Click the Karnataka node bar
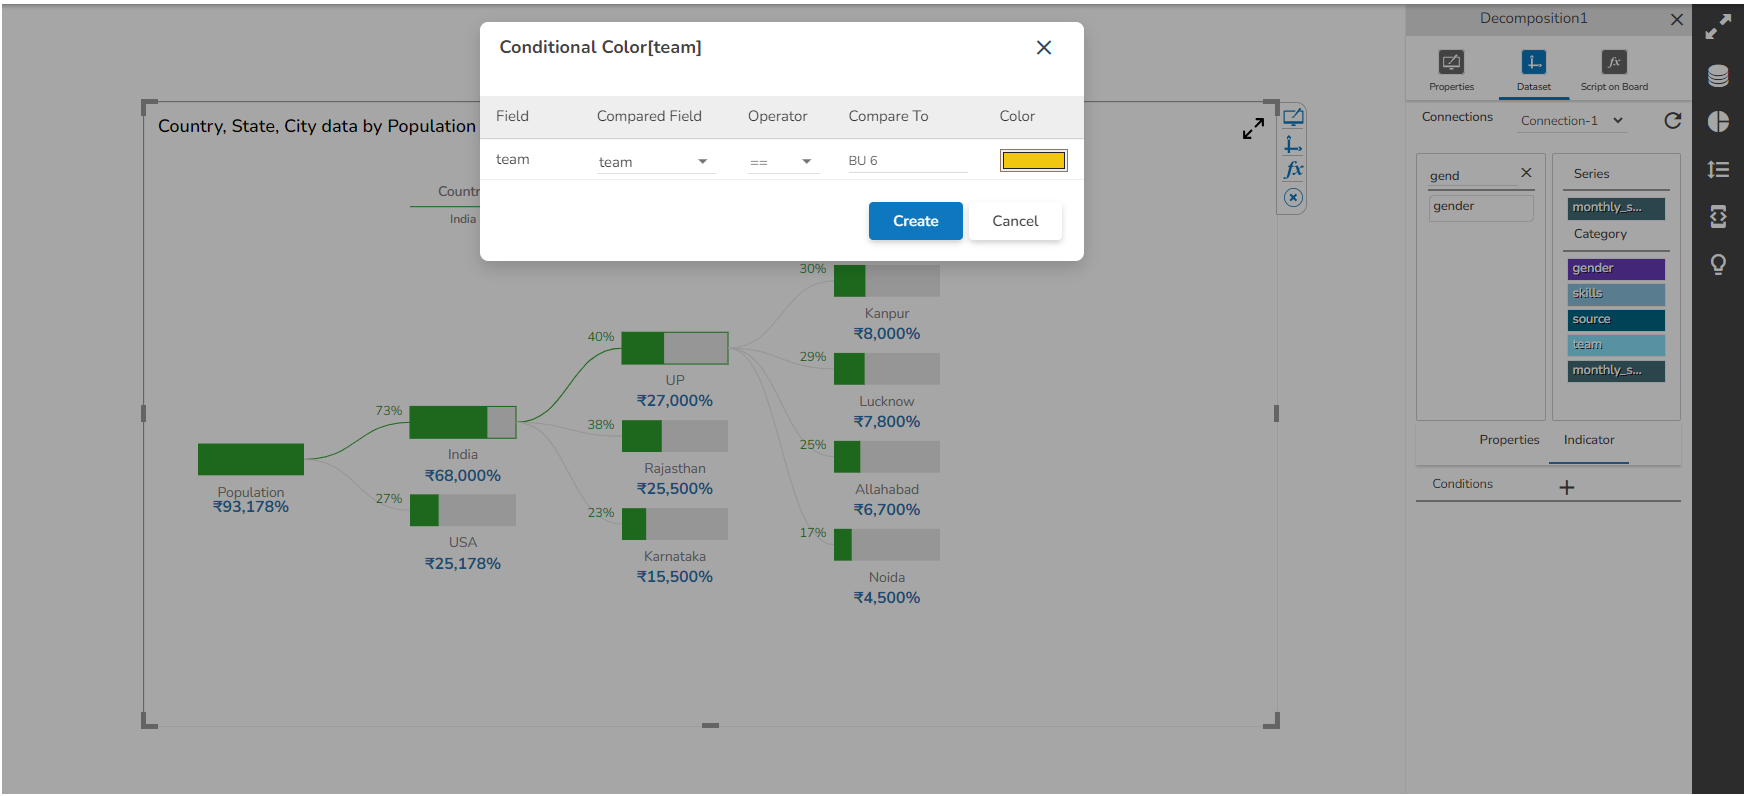 (675, 524)
